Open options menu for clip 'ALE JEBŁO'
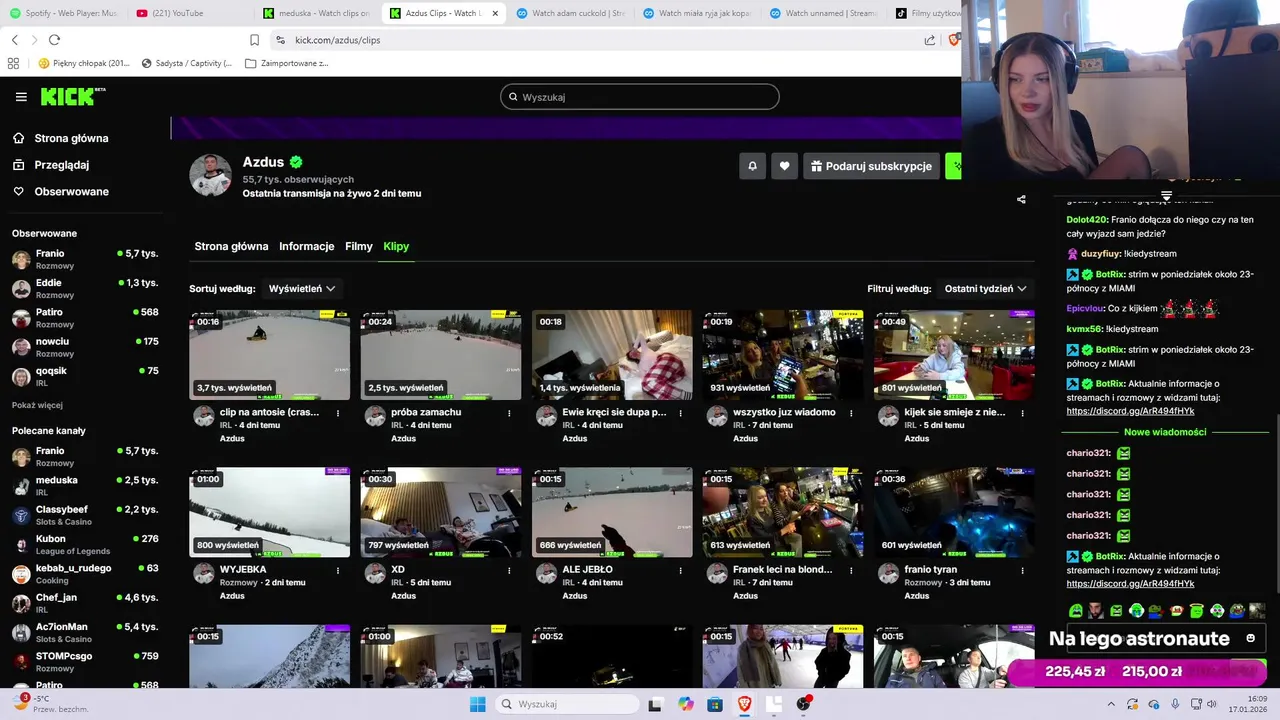Image resolution: width=1280 pixels, height=720 pixels. 681,570
